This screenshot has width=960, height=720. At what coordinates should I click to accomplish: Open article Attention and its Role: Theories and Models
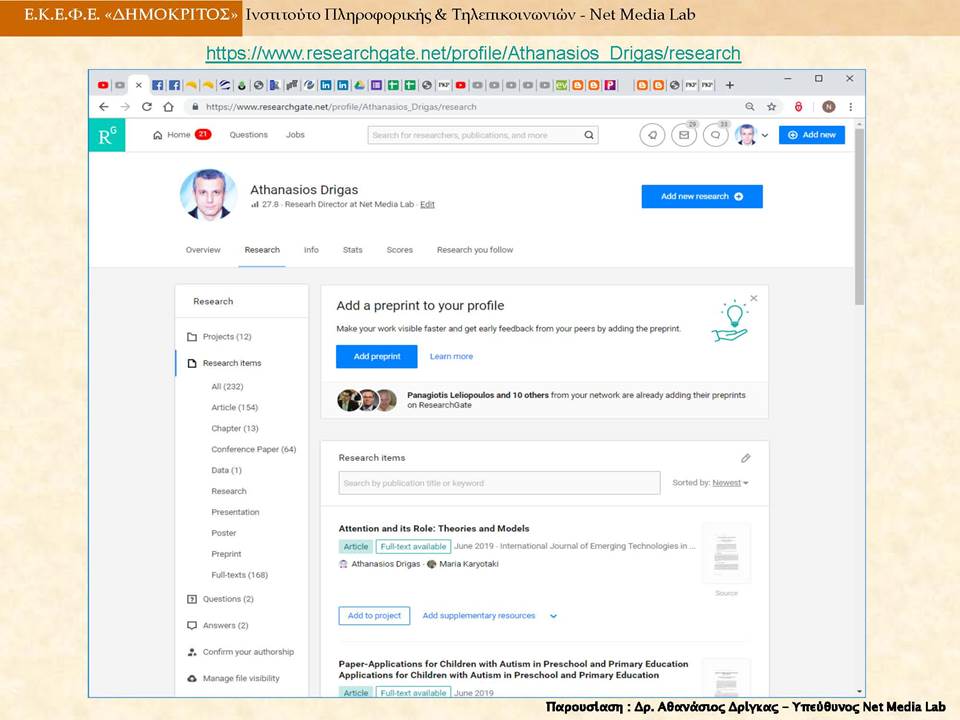(434, 528)
